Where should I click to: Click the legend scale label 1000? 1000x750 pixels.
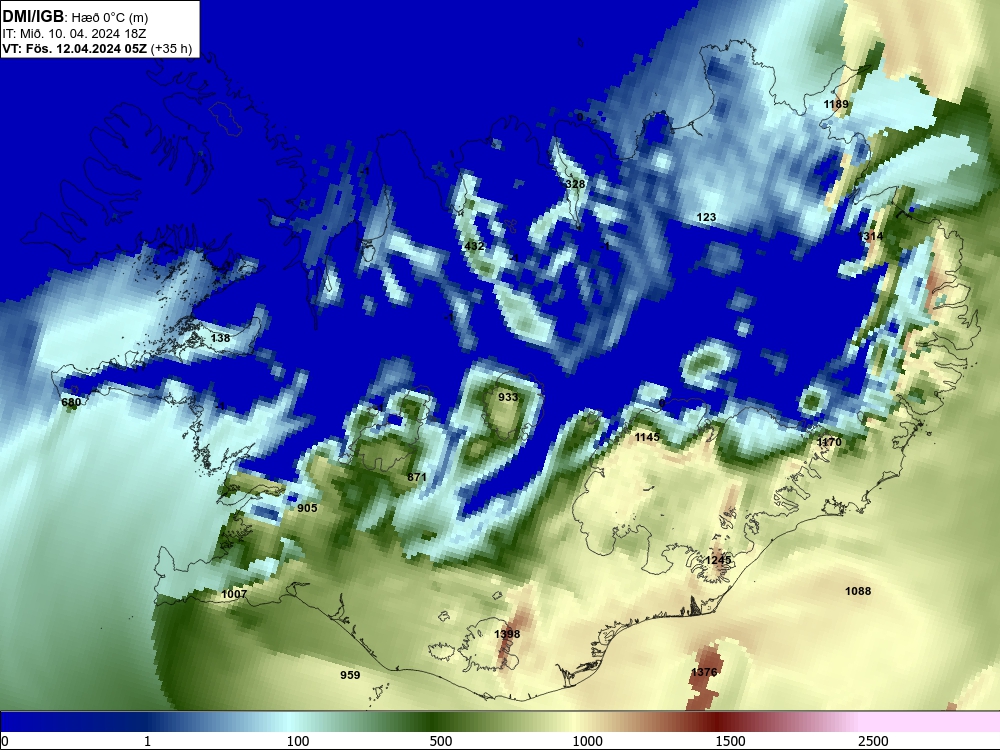(587, 741)
